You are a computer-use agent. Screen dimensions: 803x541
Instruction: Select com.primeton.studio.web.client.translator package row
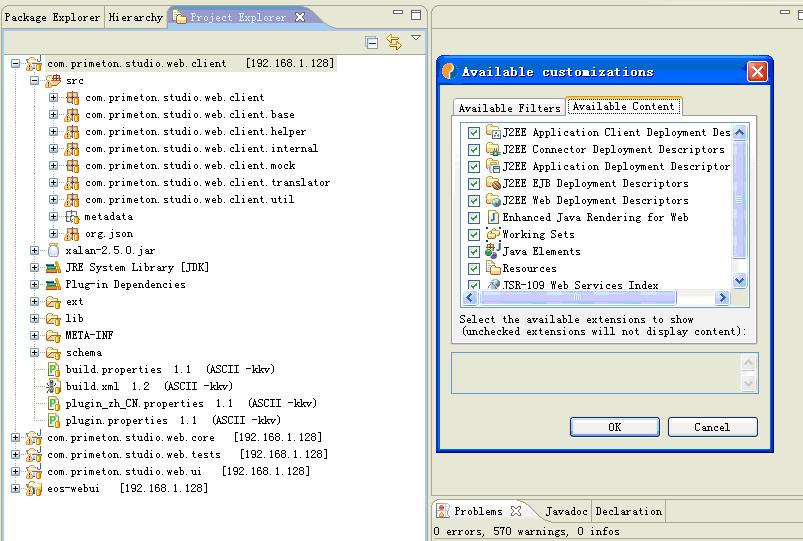coord(207,182)
